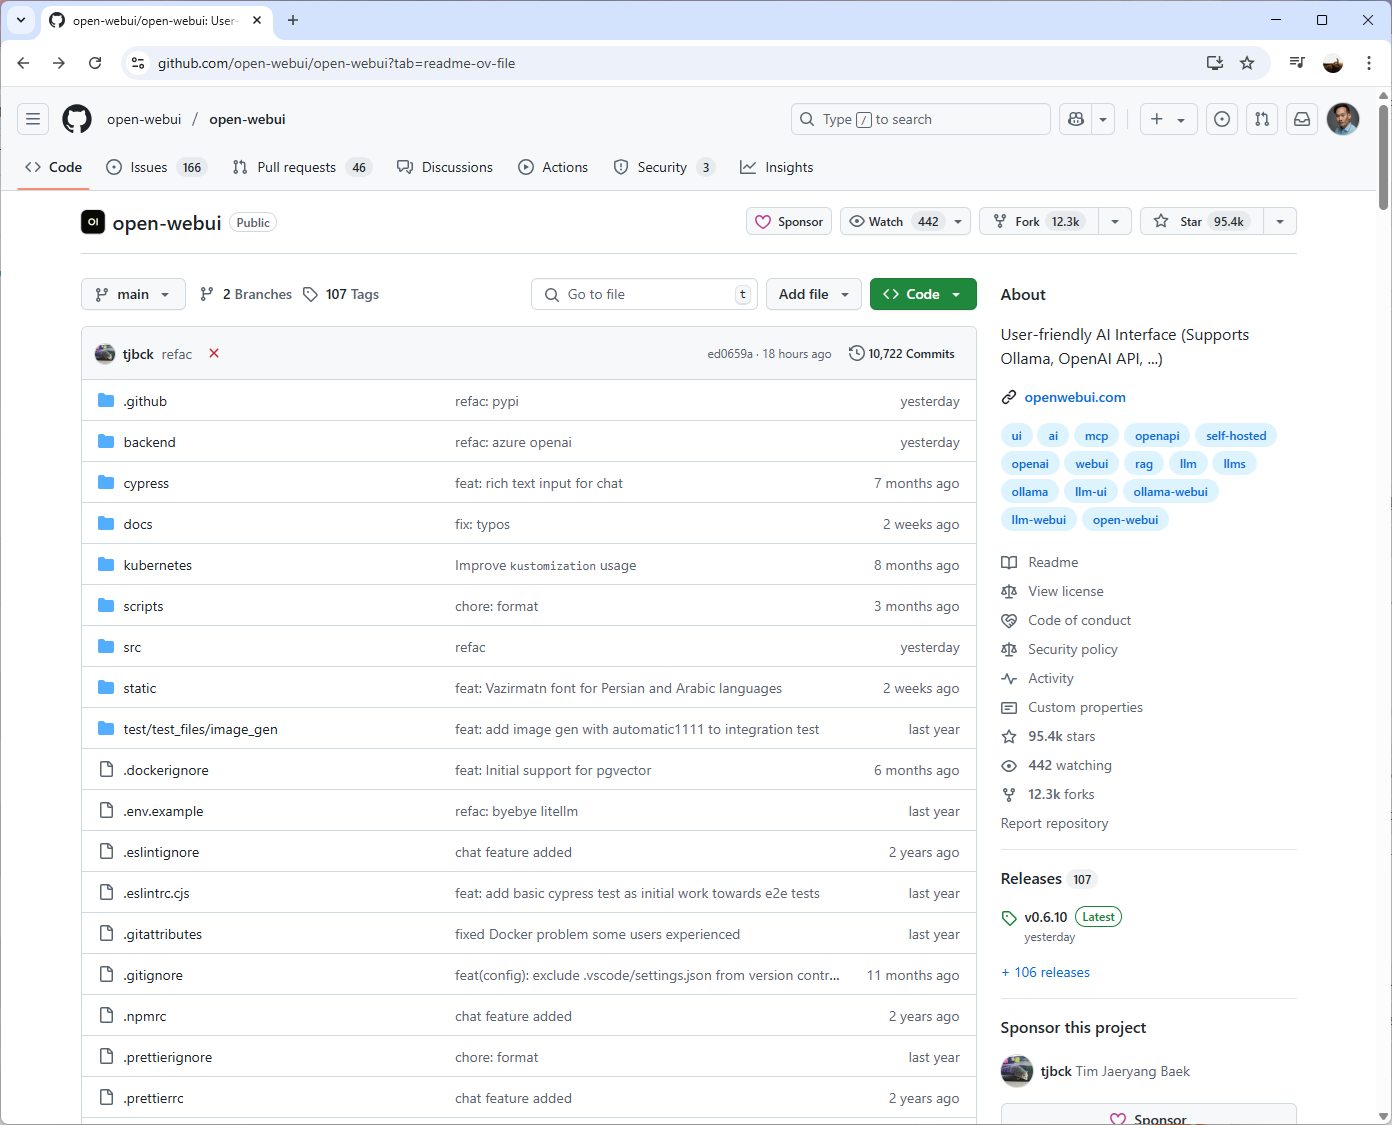The image size is (1392, 1125).
Task: Open the hamburger navigation menu
Action: [x=33, y=119]
